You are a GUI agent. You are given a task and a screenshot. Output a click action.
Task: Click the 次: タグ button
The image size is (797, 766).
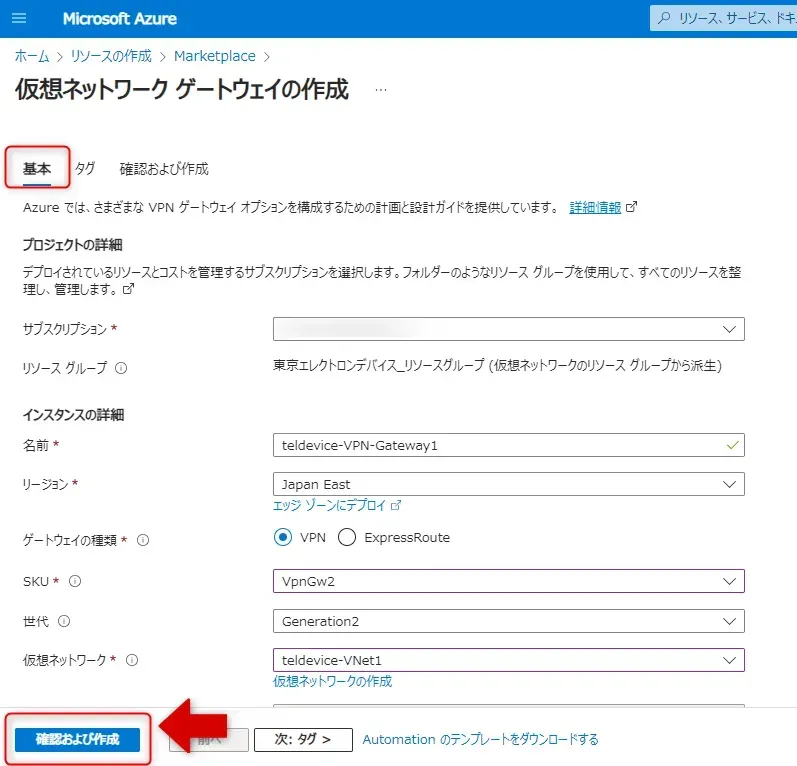(x=303, y=739)
